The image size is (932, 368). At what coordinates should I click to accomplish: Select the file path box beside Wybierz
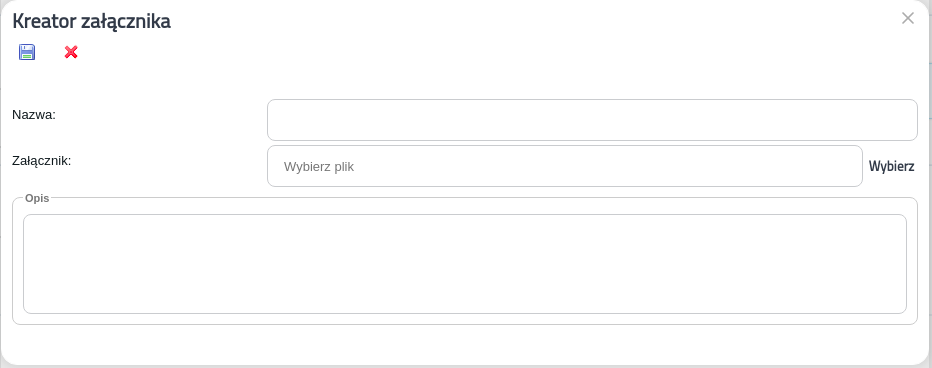(x=565, y=166)
